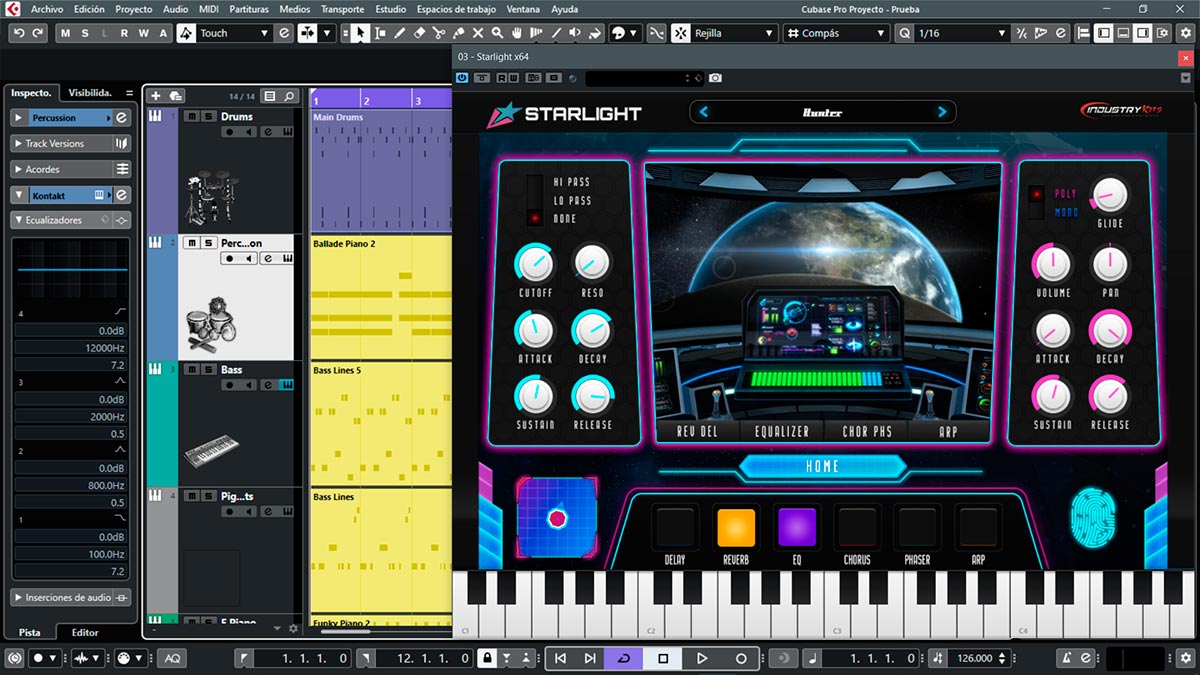Click the Stop transport button
The image size is (1200, 675).
663,658
